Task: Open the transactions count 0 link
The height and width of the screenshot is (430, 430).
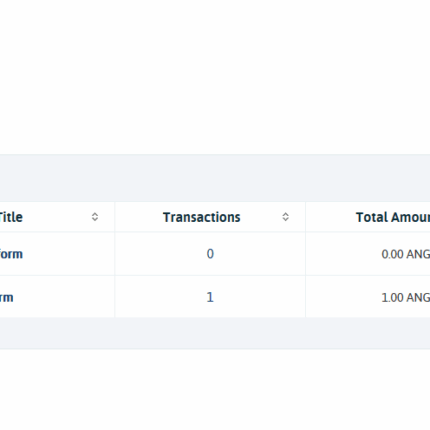Action: click(x=210, y=254)
